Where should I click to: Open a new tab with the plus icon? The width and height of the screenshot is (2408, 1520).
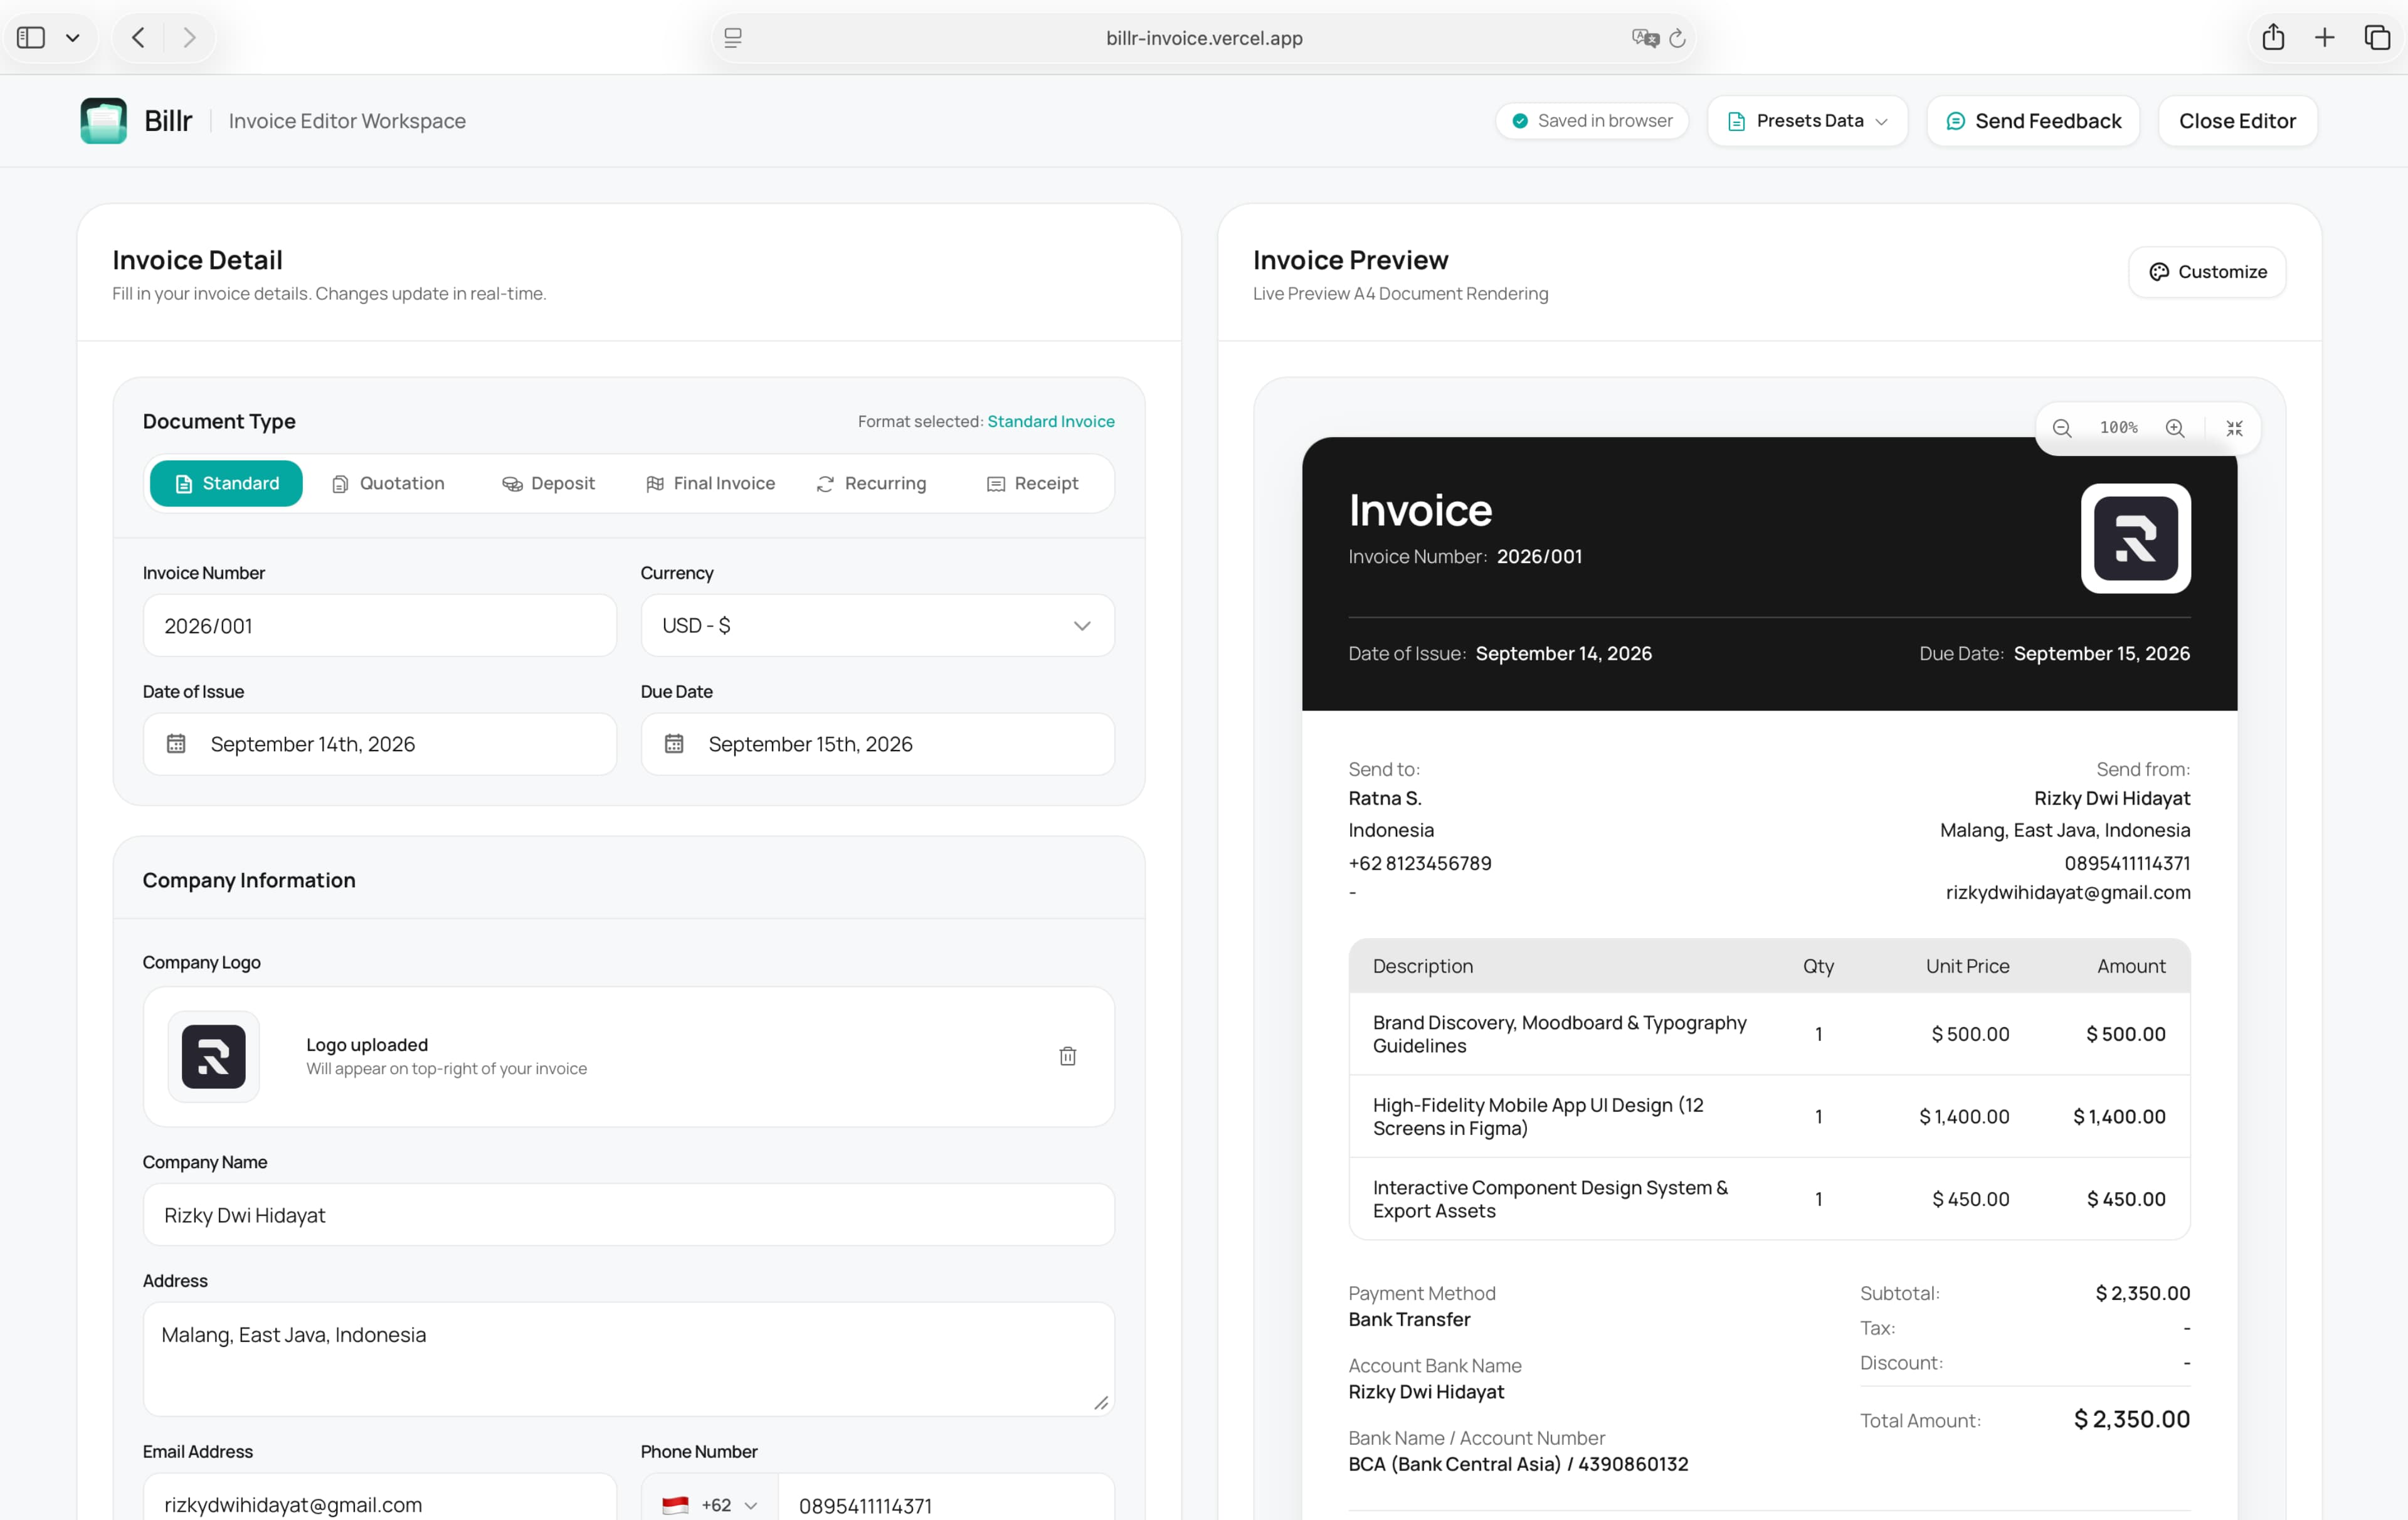click(2324, 38)
